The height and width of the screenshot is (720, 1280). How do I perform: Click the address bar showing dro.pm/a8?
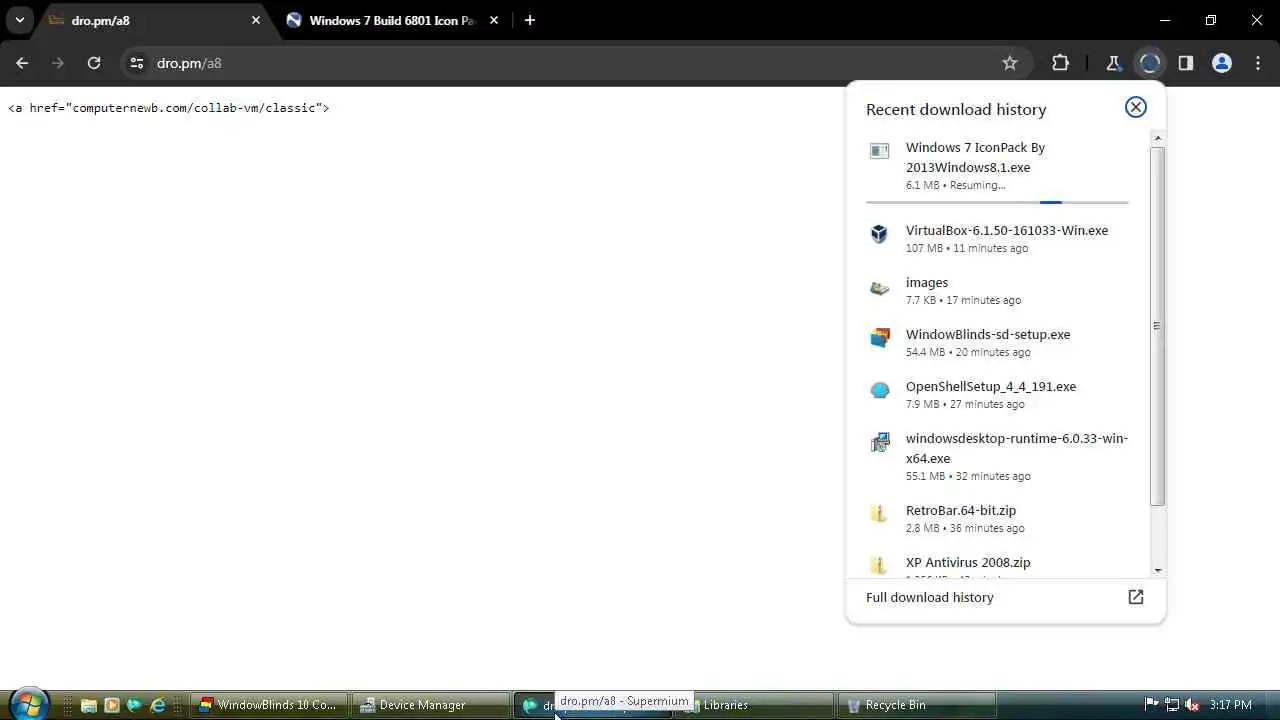(x=575, y=63)
